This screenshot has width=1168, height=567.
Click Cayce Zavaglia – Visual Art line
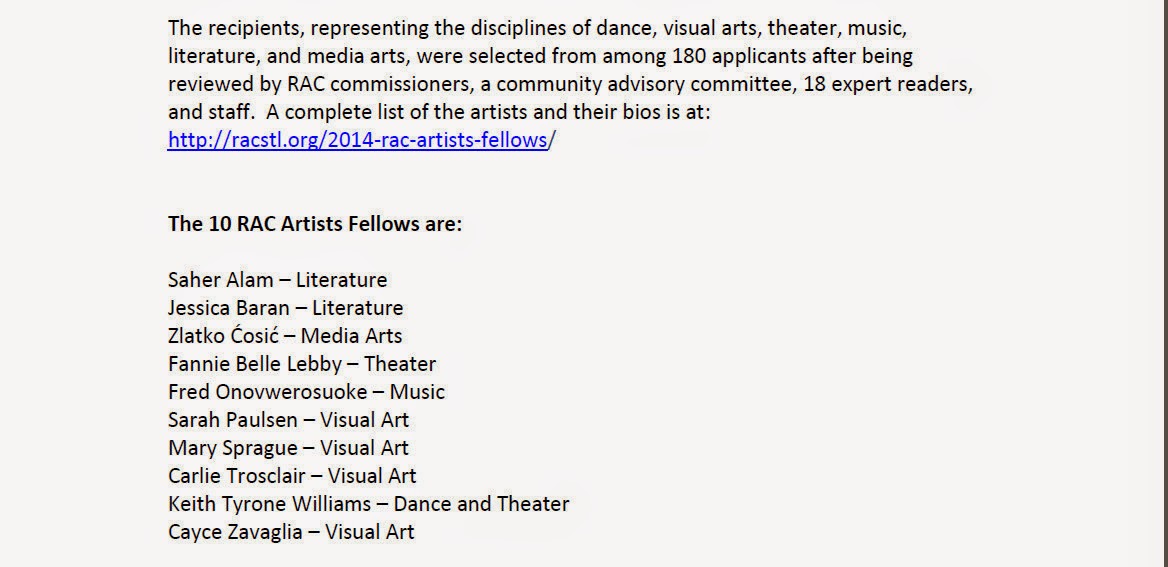point(291,532)
